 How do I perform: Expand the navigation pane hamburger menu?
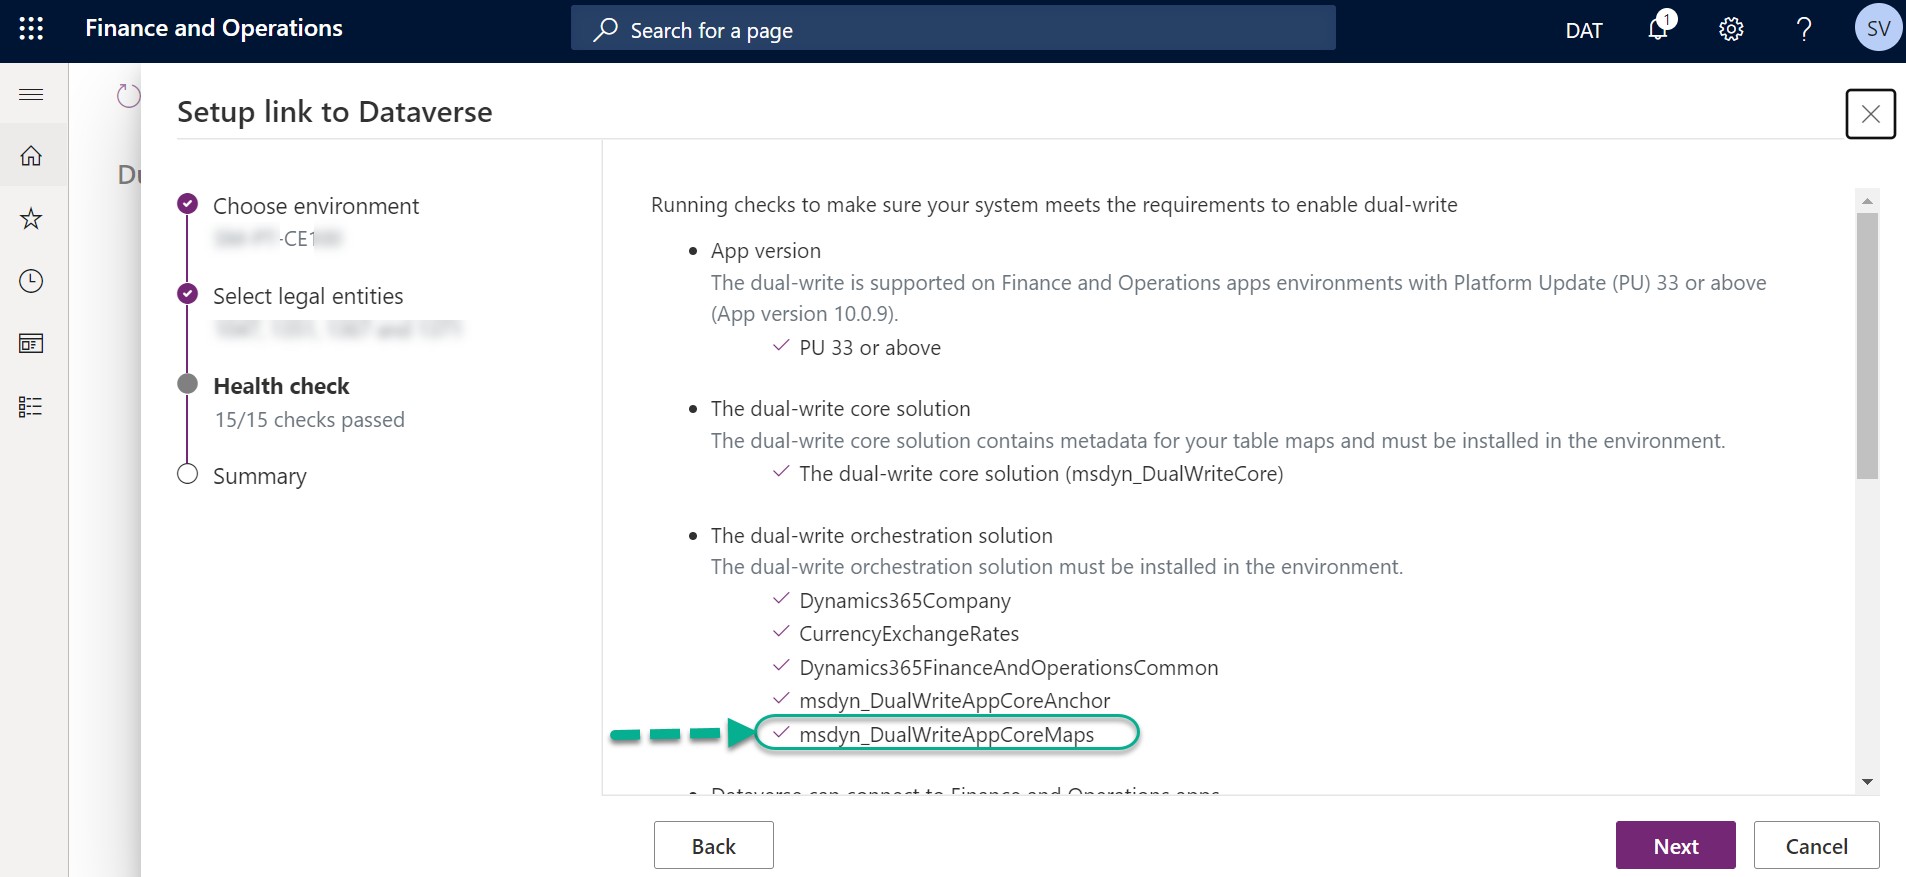31,95
